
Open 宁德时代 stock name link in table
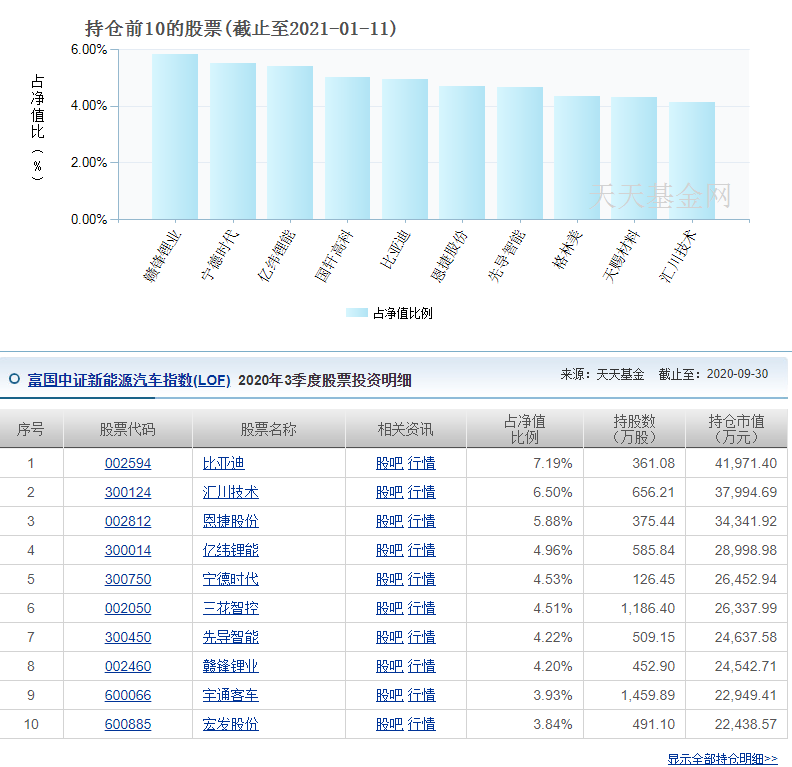click(230, 579)
